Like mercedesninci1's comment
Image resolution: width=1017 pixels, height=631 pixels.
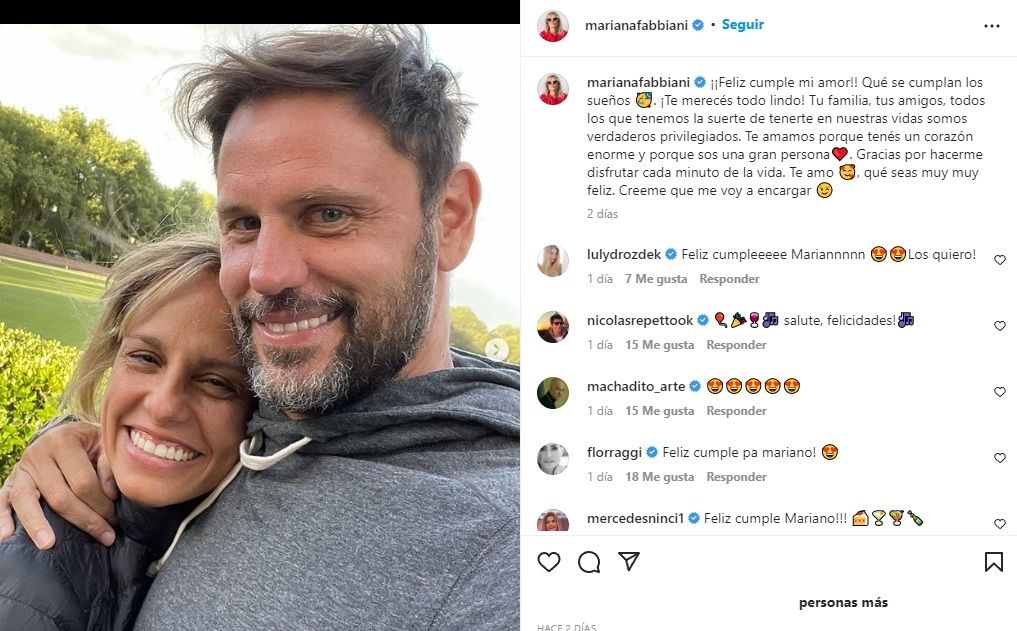[x=999, y=524]
